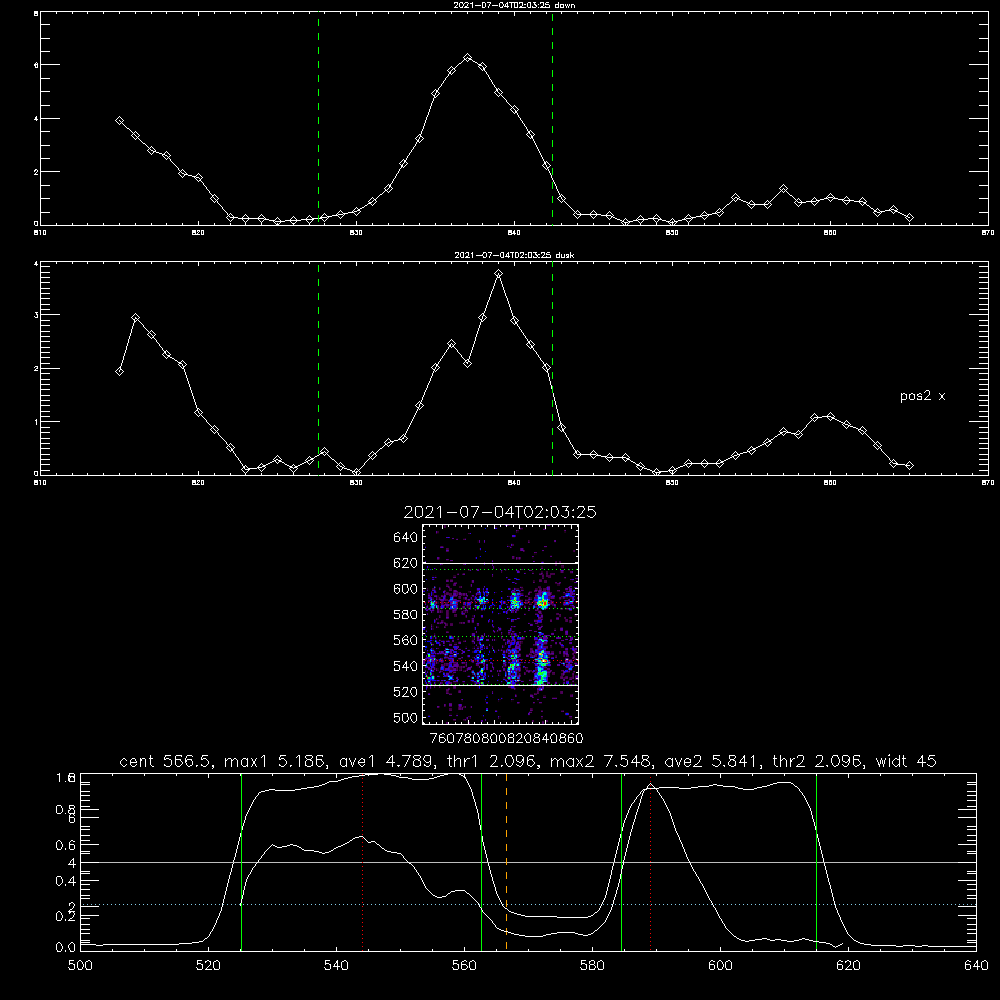Viewport: 1000px width, 1000px height.
Task: Click the left green dashed line in dawn plot
Action: (x=318, y=119)
